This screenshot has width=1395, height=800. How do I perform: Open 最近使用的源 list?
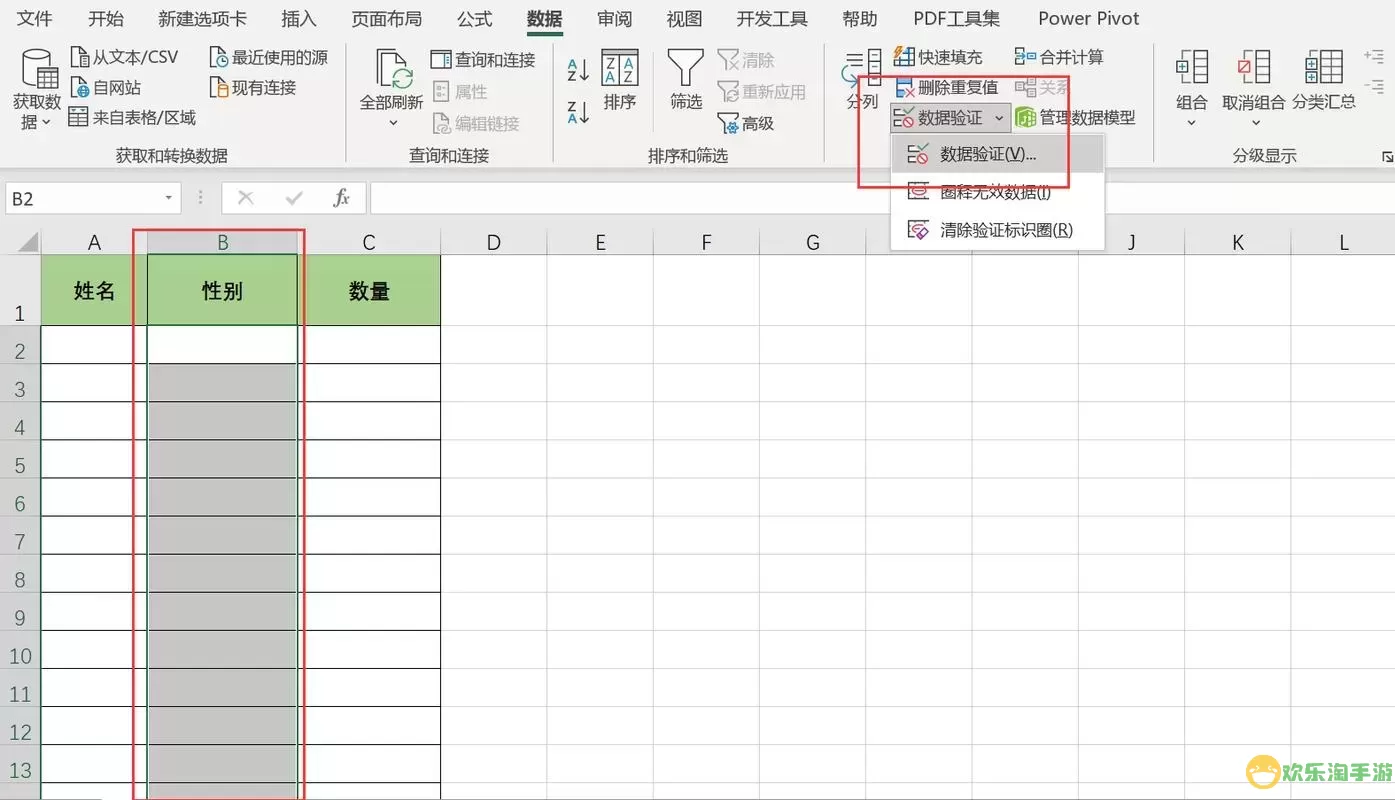(x=269, y=57)
